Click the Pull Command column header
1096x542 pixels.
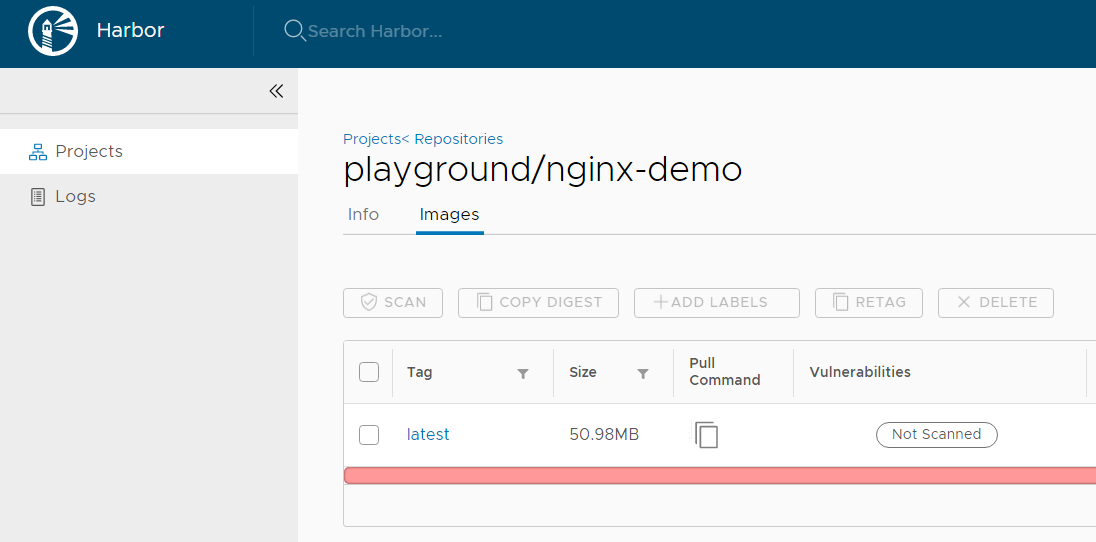(x=725, y=372)
